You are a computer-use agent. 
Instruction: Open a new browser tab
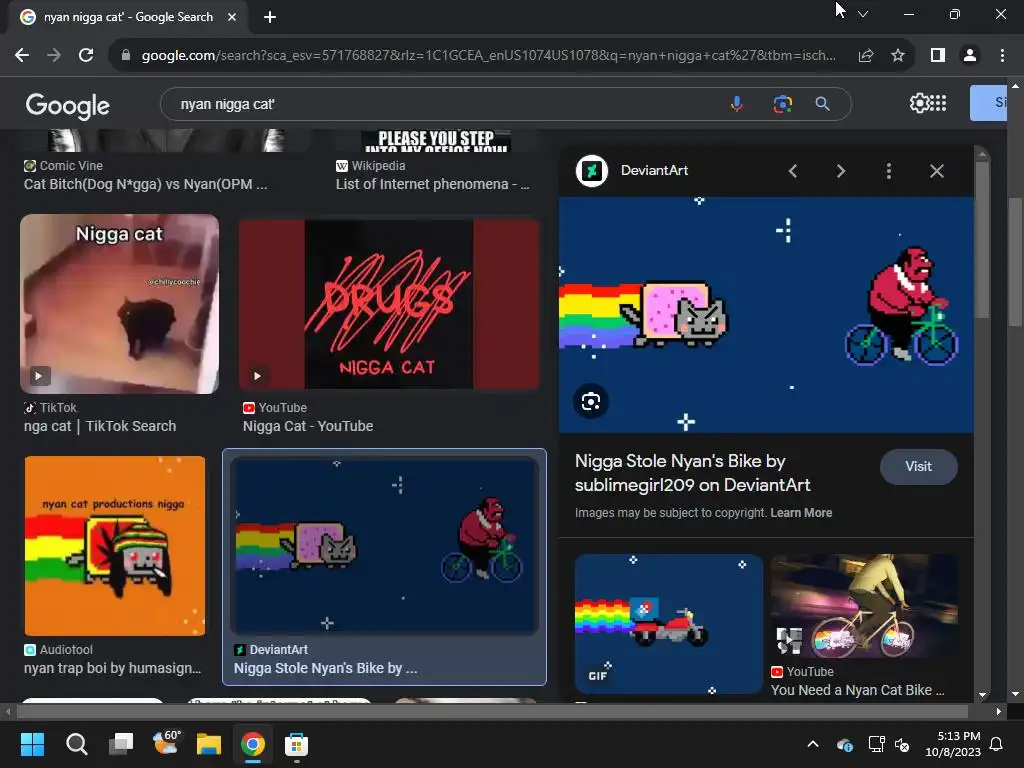(270, 17)
